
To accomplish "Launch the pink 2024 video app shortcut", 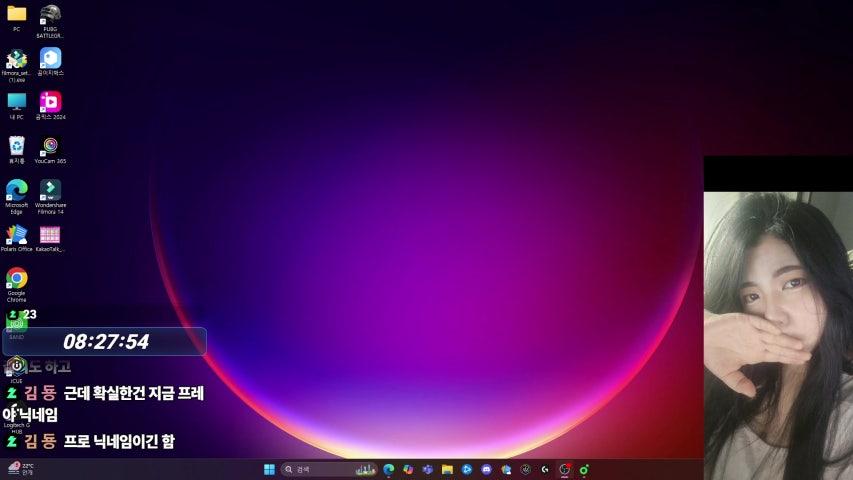I will click(50, 106).
